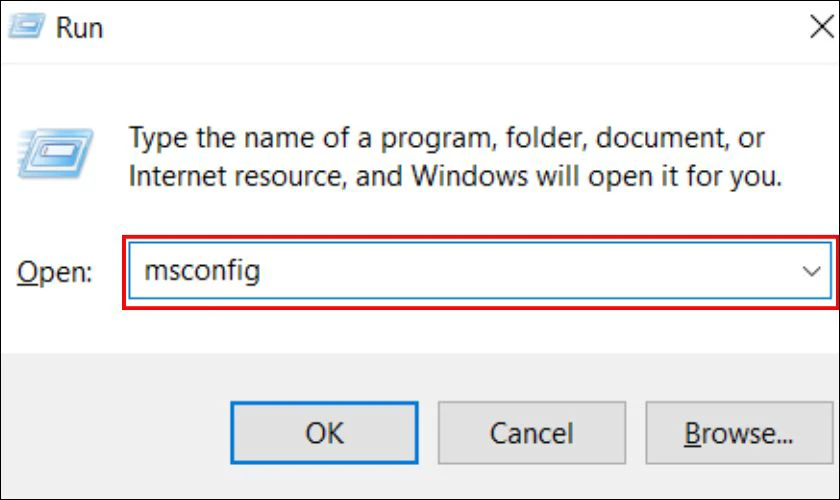Viewport: 840px width, 500px height.
Task: Open the Browse... file picker
Action: [x=738, y=433]
